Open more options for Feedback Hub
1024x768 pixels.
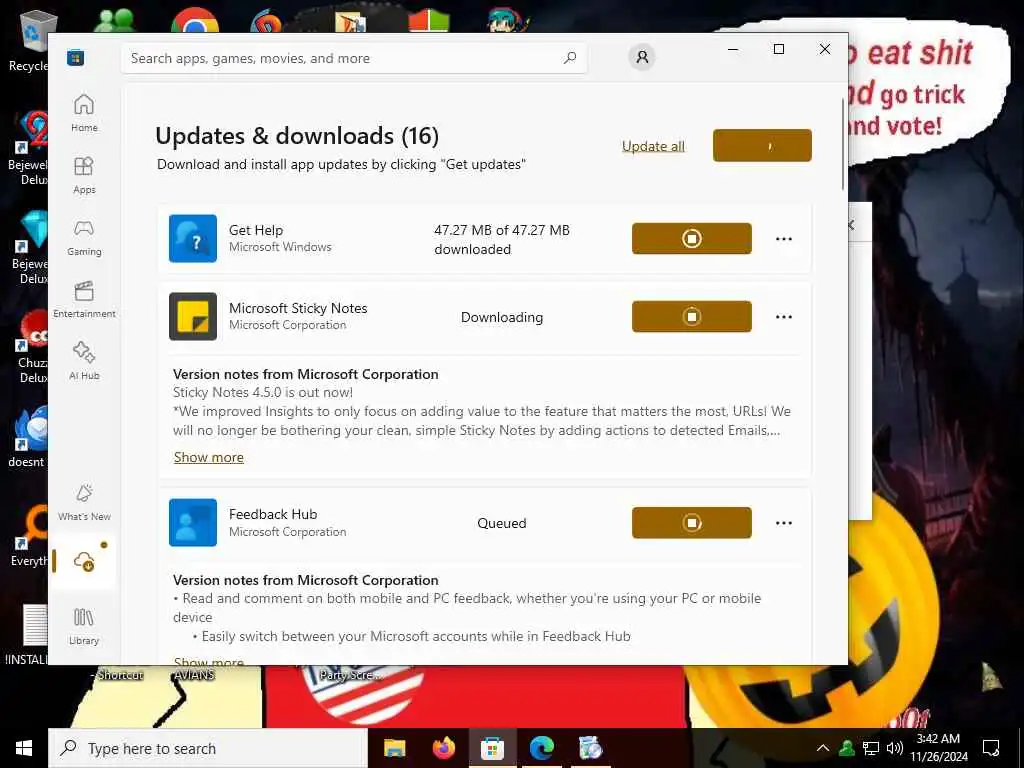click(784, 523)
